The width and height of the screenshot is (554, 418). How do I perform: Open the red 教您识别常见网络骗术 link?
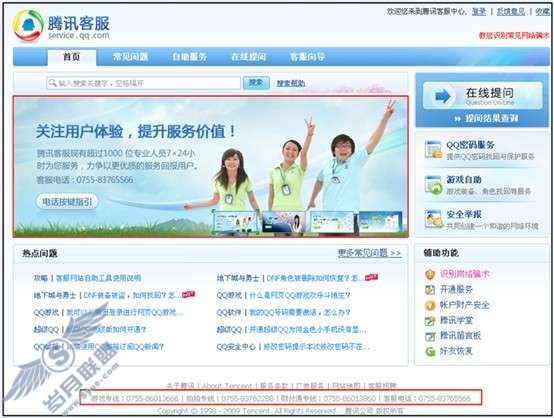pyautogui.click(x=514, y=35)
